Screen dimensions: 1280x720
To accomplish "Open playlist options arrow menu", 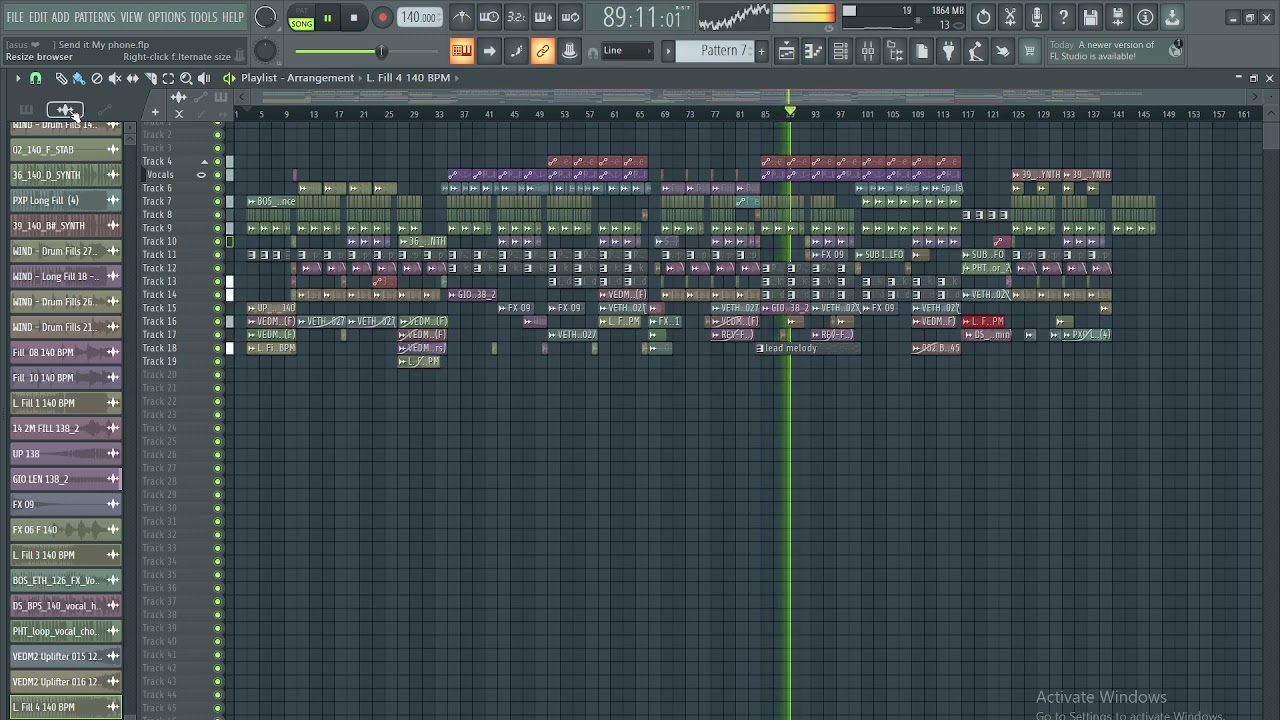I will point(17,78).
